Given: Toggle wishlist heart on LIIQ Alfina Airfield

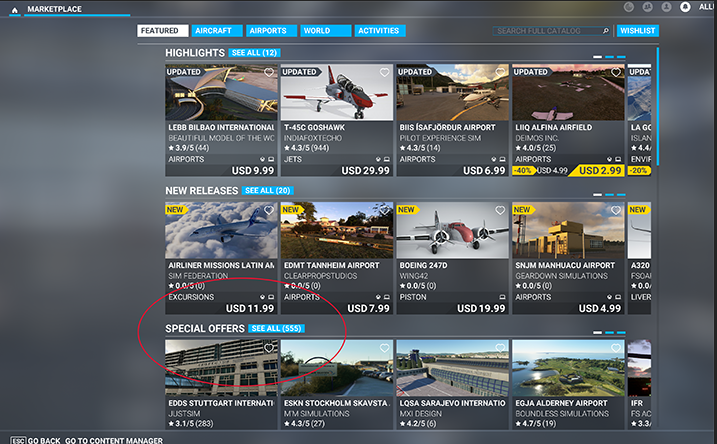Looking at the screenshot, I should [616, 72].
